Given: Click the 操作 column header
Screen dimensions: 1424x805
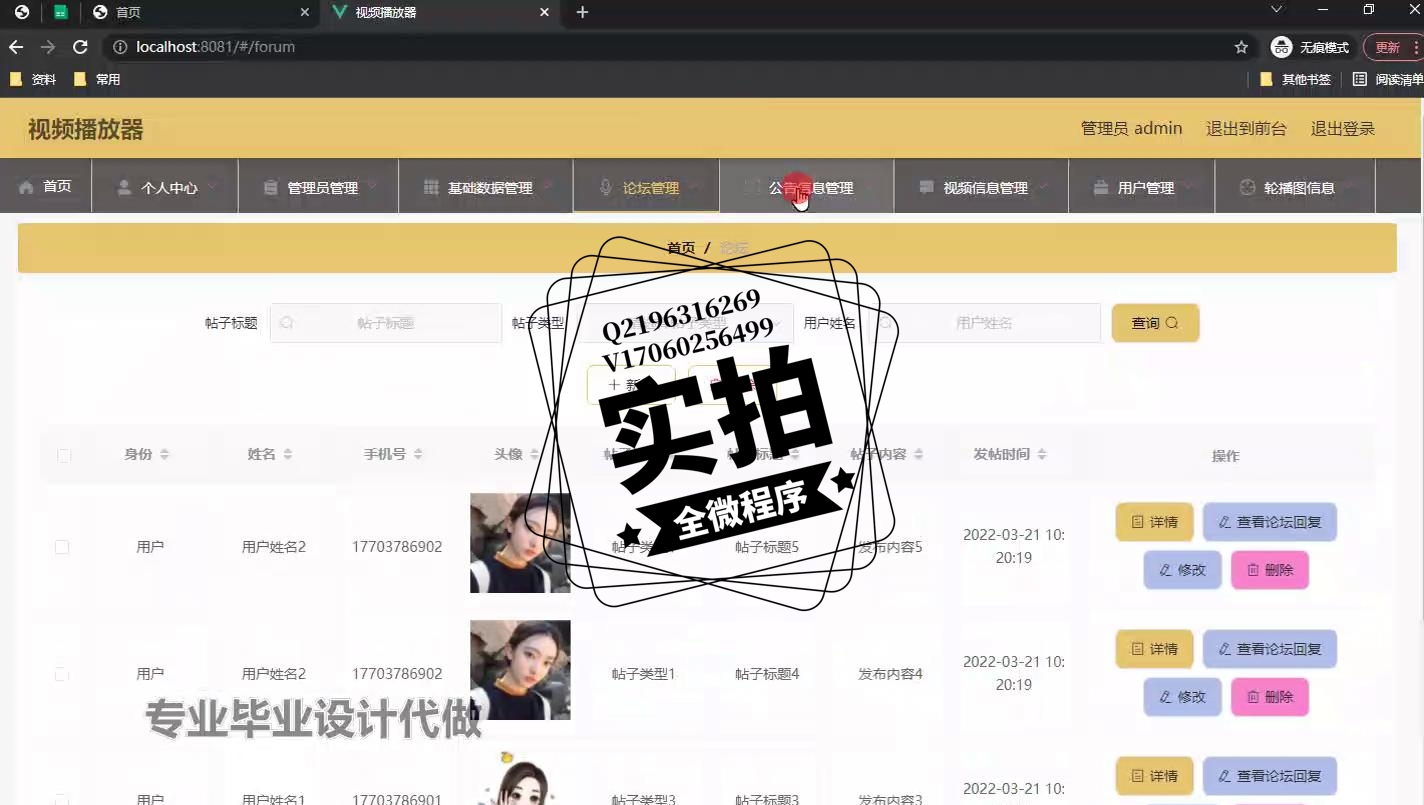Looking at the screenshot, I should point(1225,456).
